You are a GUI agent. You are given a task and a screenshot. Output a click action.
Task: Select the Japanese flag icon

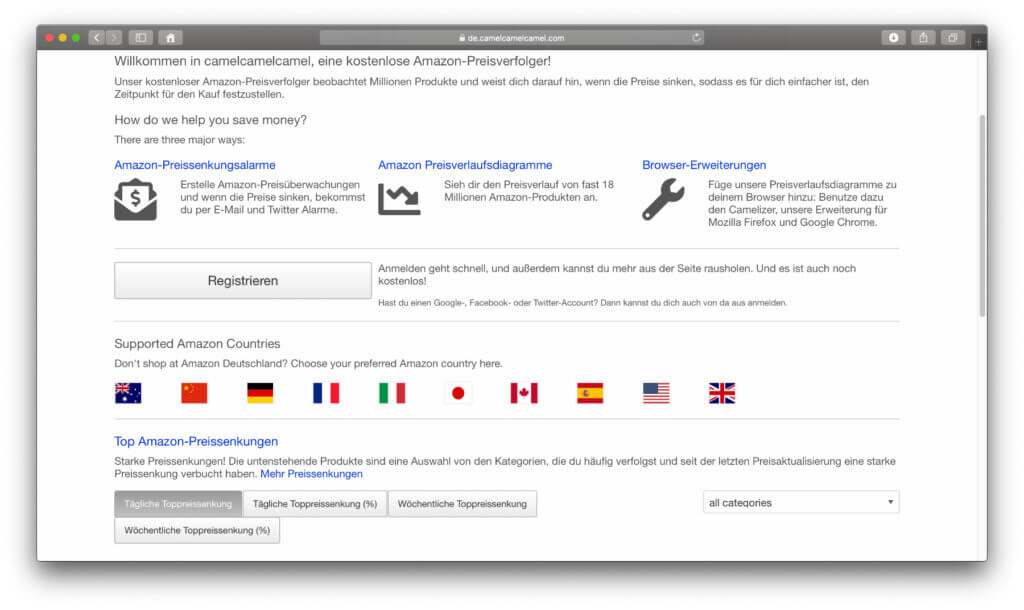458,393
